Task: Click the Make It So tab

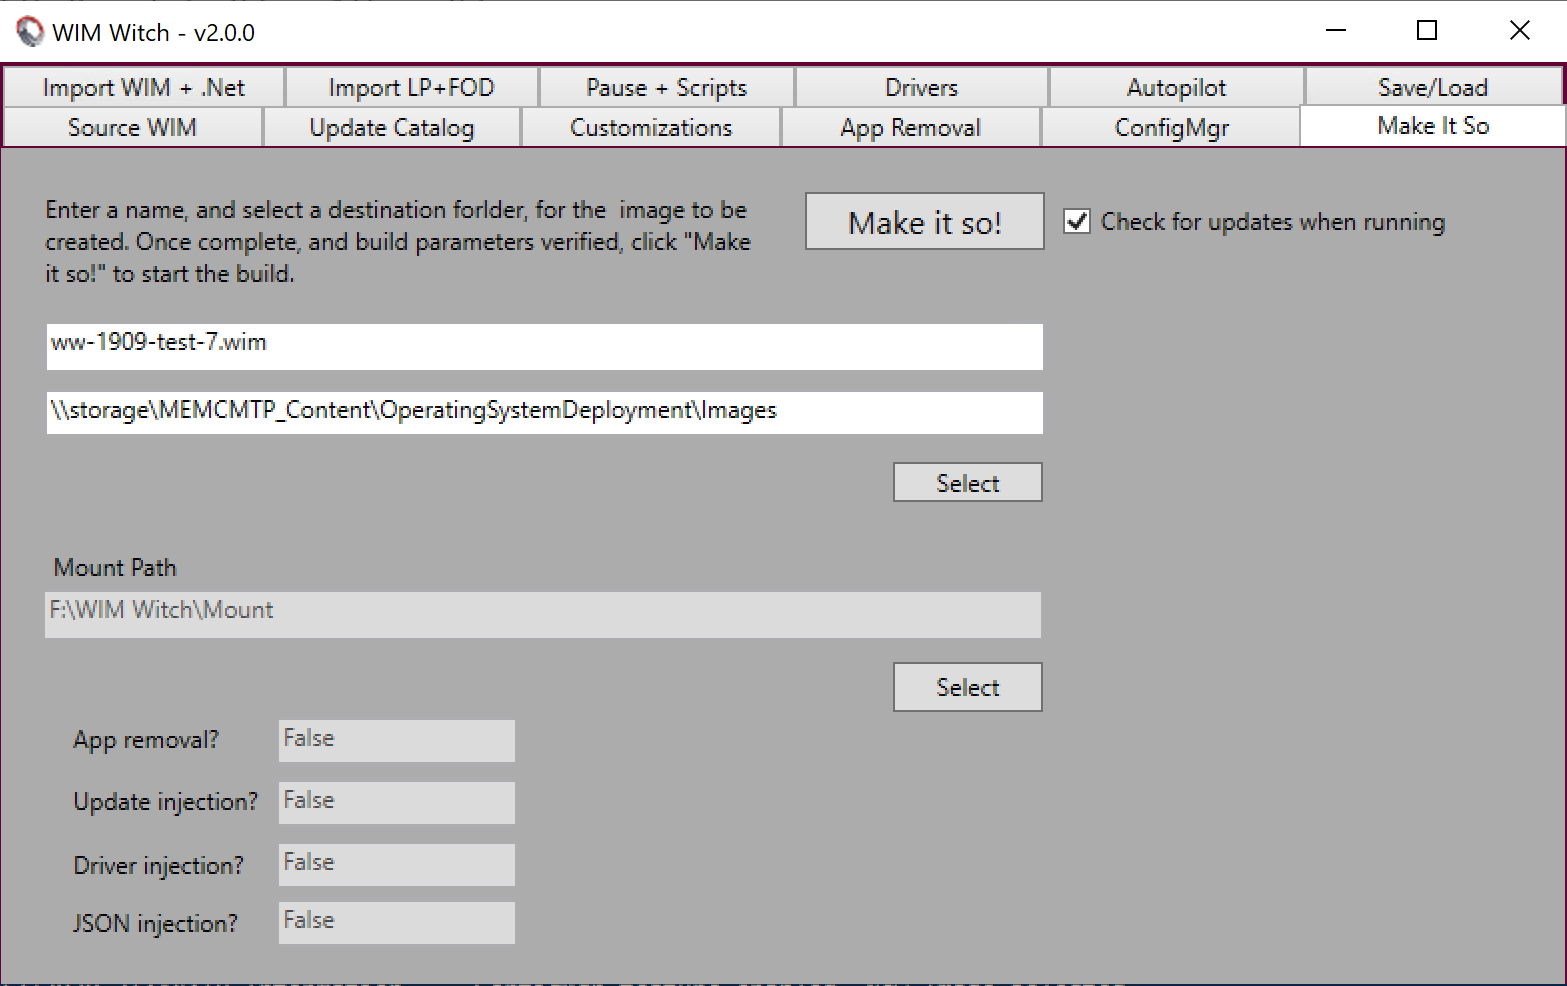Action: click(1433, 126)
